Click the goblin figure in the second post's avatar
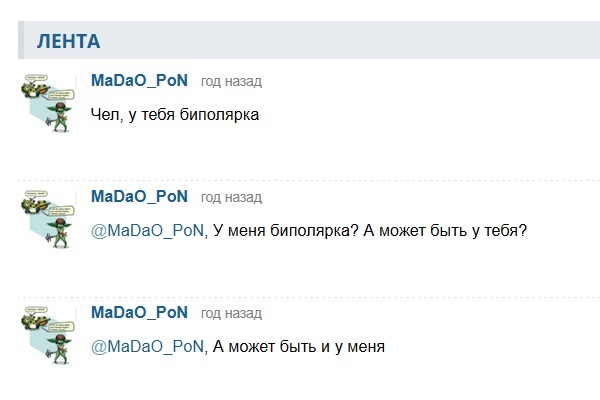600x400 pixels. tap(60, 233)
